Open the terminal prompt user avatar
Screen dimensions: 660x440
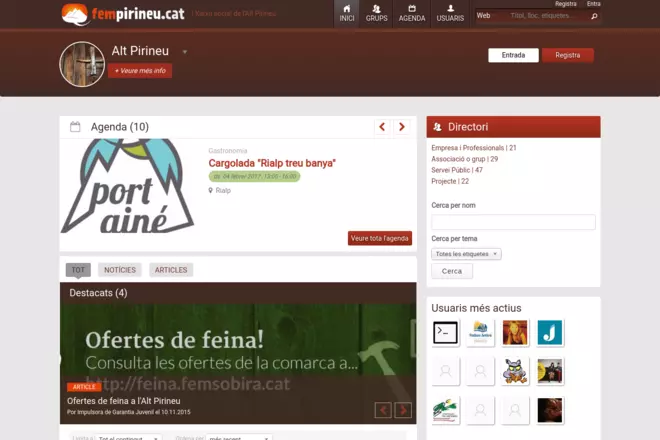(x=445, y=333)
